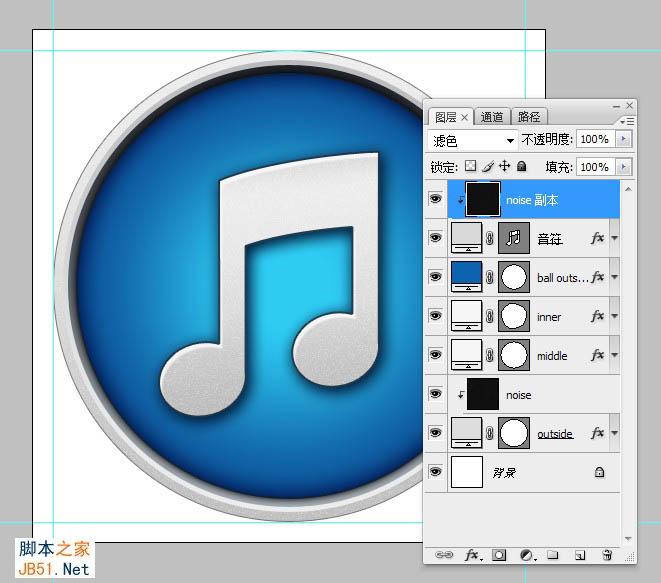Add a layer mask from panel footer
Viewport: 661px width, 583px height.
click(x=499, y=555)
